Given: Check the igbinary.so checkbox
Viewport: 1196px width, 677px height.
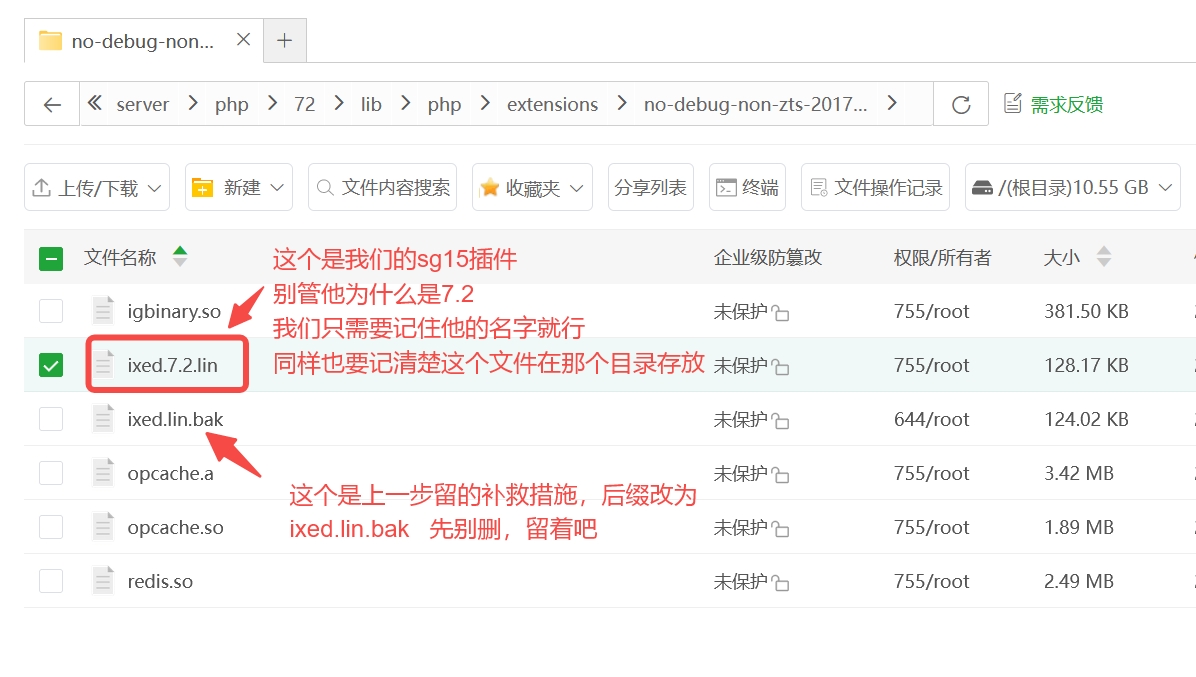Looking at the screenshot, I should (51, 312).
